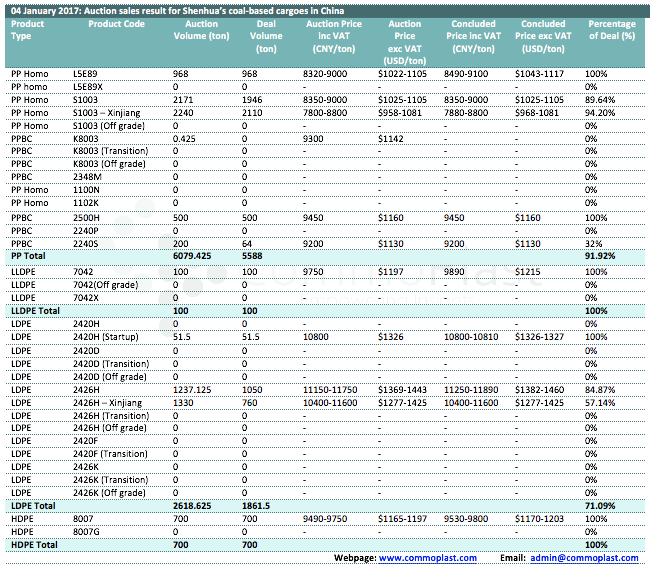650x571 pixels.
Task: Click the S1003 – Xinjiang product code
Action: pyautogui.click(x=107, y=113)
